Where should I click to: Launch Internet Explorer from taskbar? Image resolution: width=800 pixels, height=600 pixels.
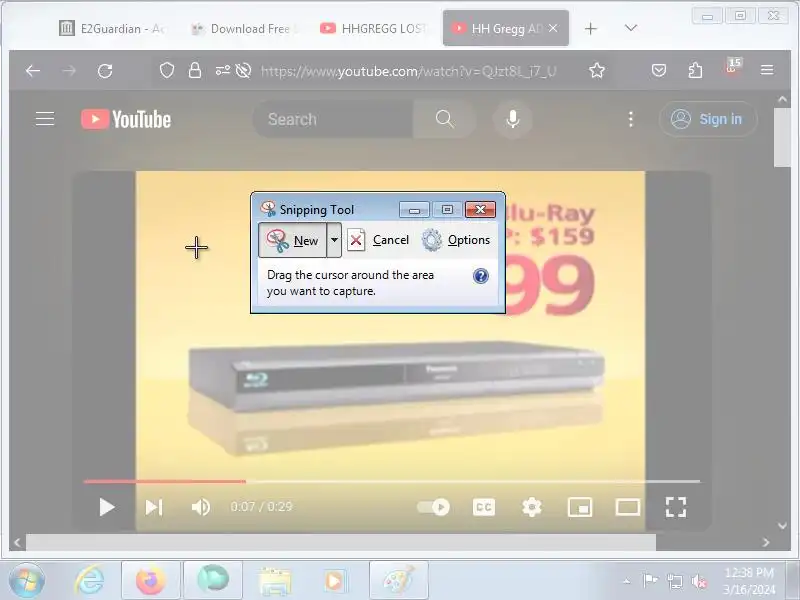click(90, 581)
